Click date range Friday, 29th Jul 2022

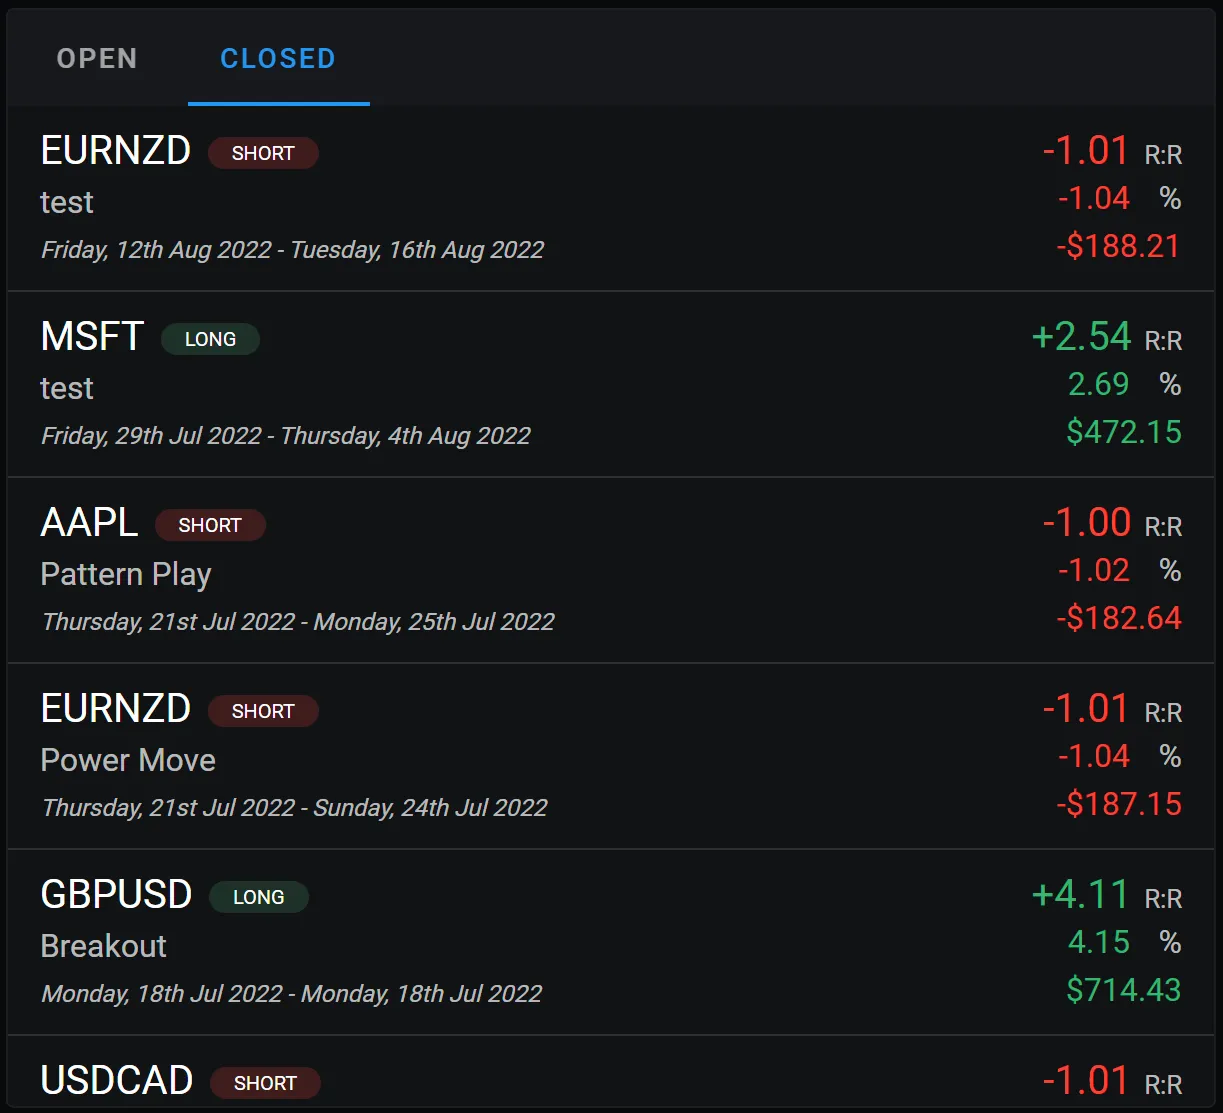286,436
